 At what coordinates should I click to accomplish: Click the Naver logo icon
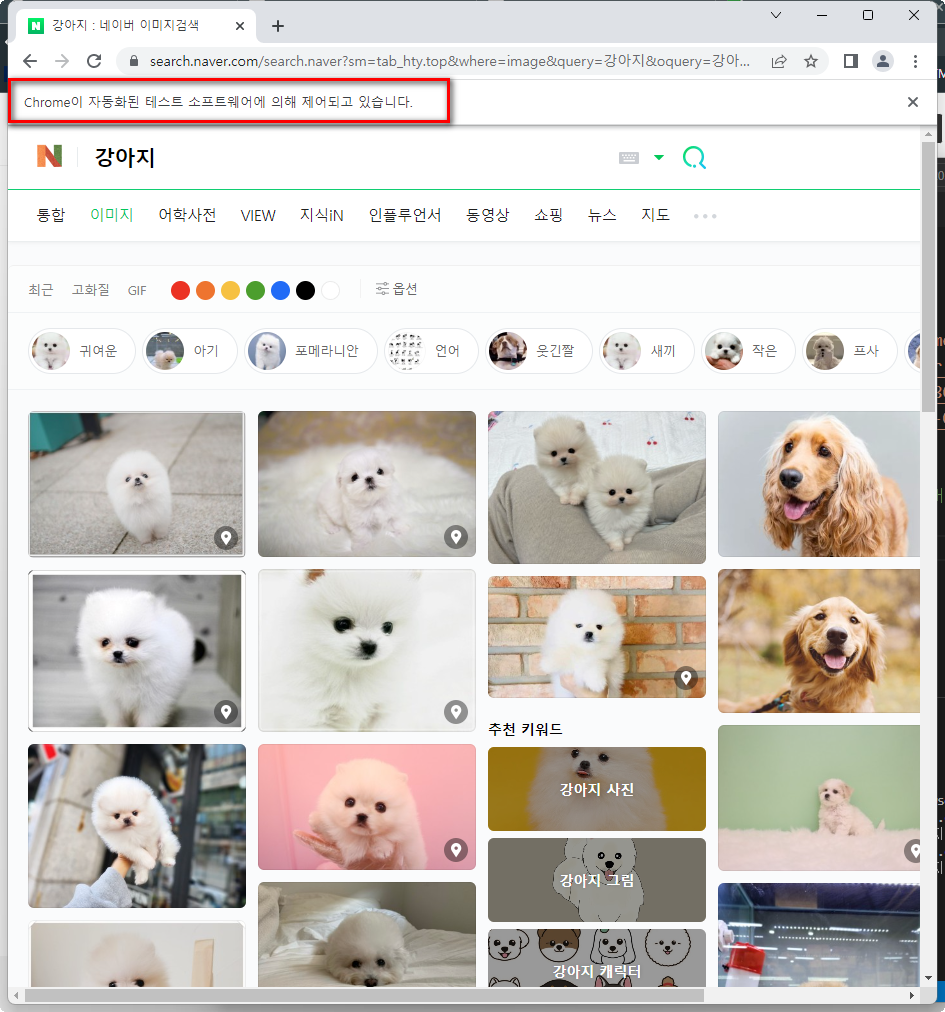coord(46,156)
